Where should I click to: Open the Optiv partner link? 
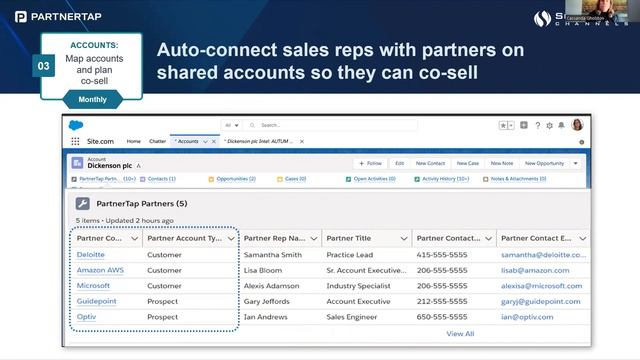point(86,317)
